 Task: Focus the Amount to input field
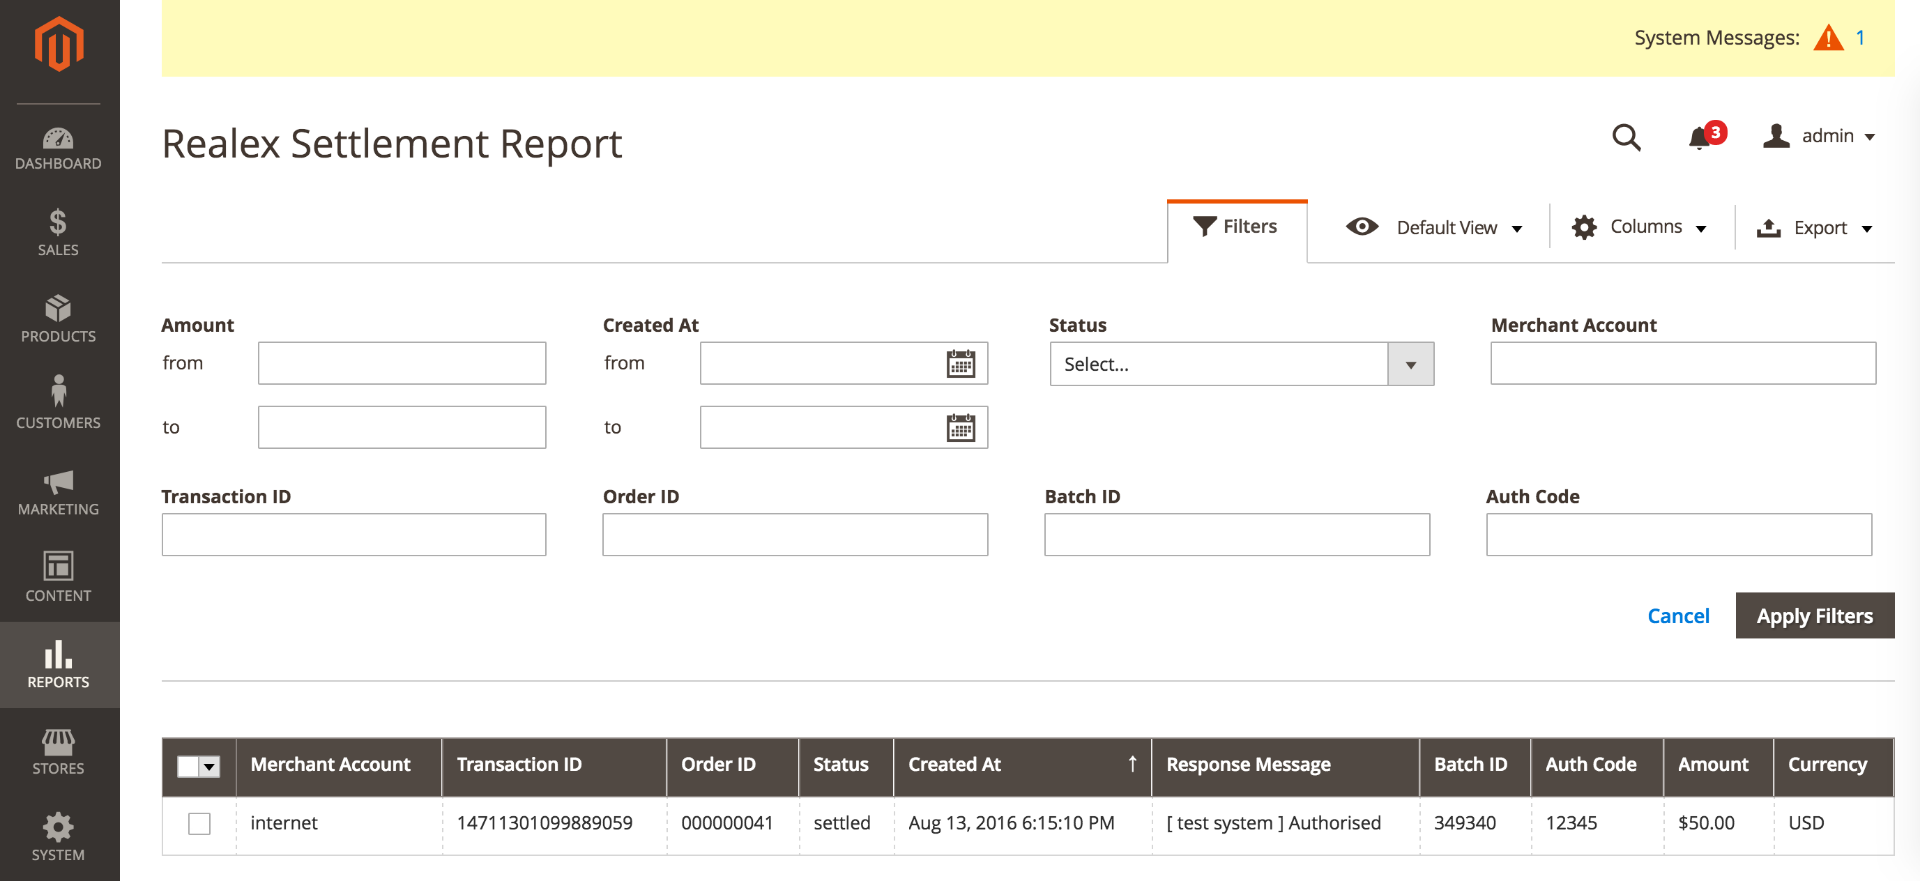coord(402,427)
